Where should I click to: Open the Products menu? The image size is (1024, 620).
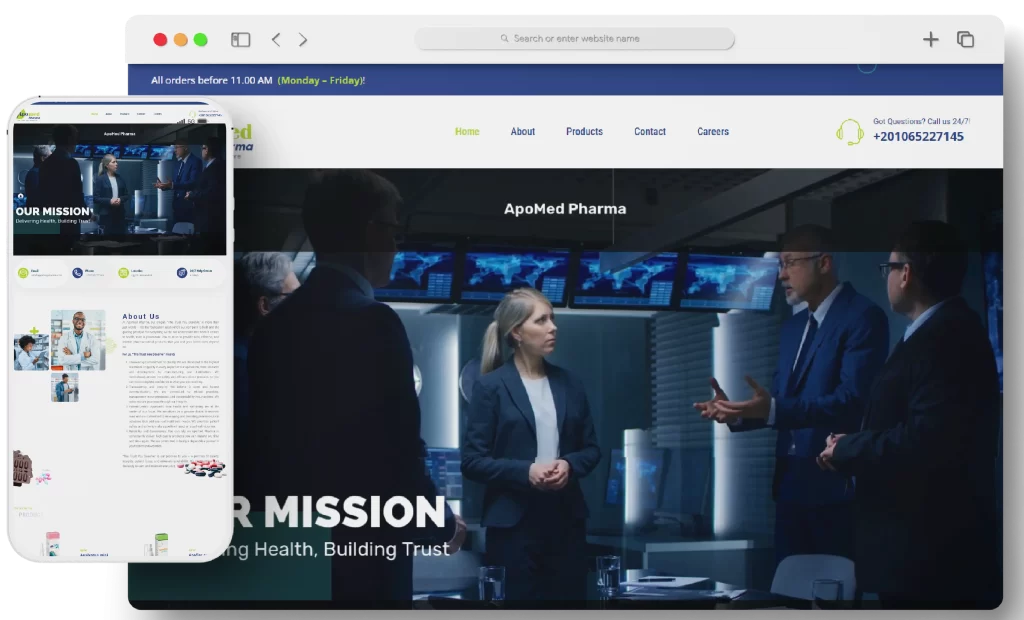(x=584, y=132)
